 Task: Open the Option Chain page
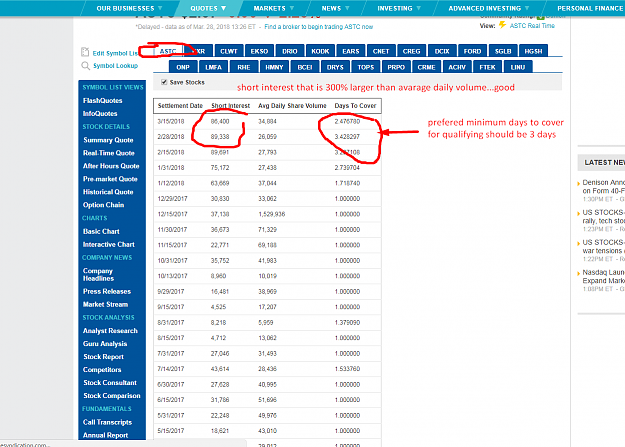(x=104, y=205)
